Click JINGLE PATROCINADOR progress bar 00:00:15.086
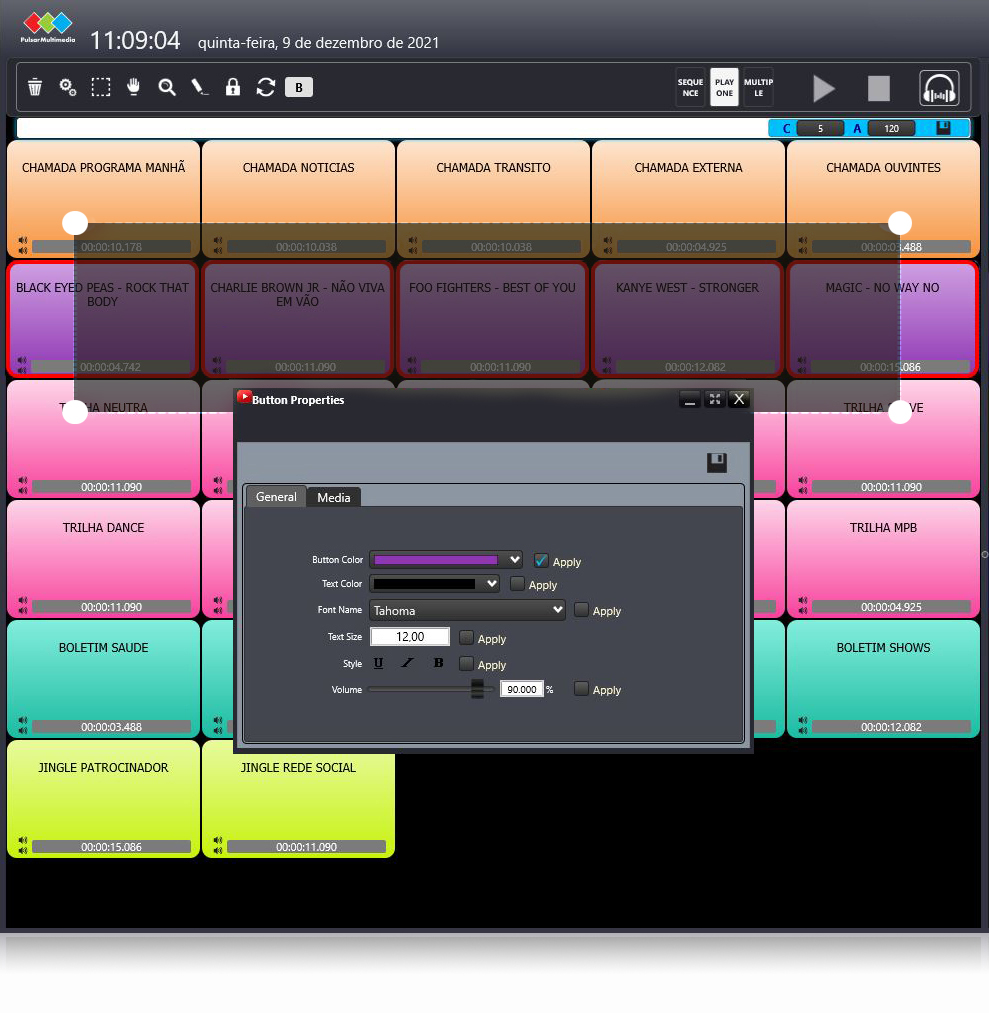Viewport: 989px width, 1013px height. [x=112, y=846]
